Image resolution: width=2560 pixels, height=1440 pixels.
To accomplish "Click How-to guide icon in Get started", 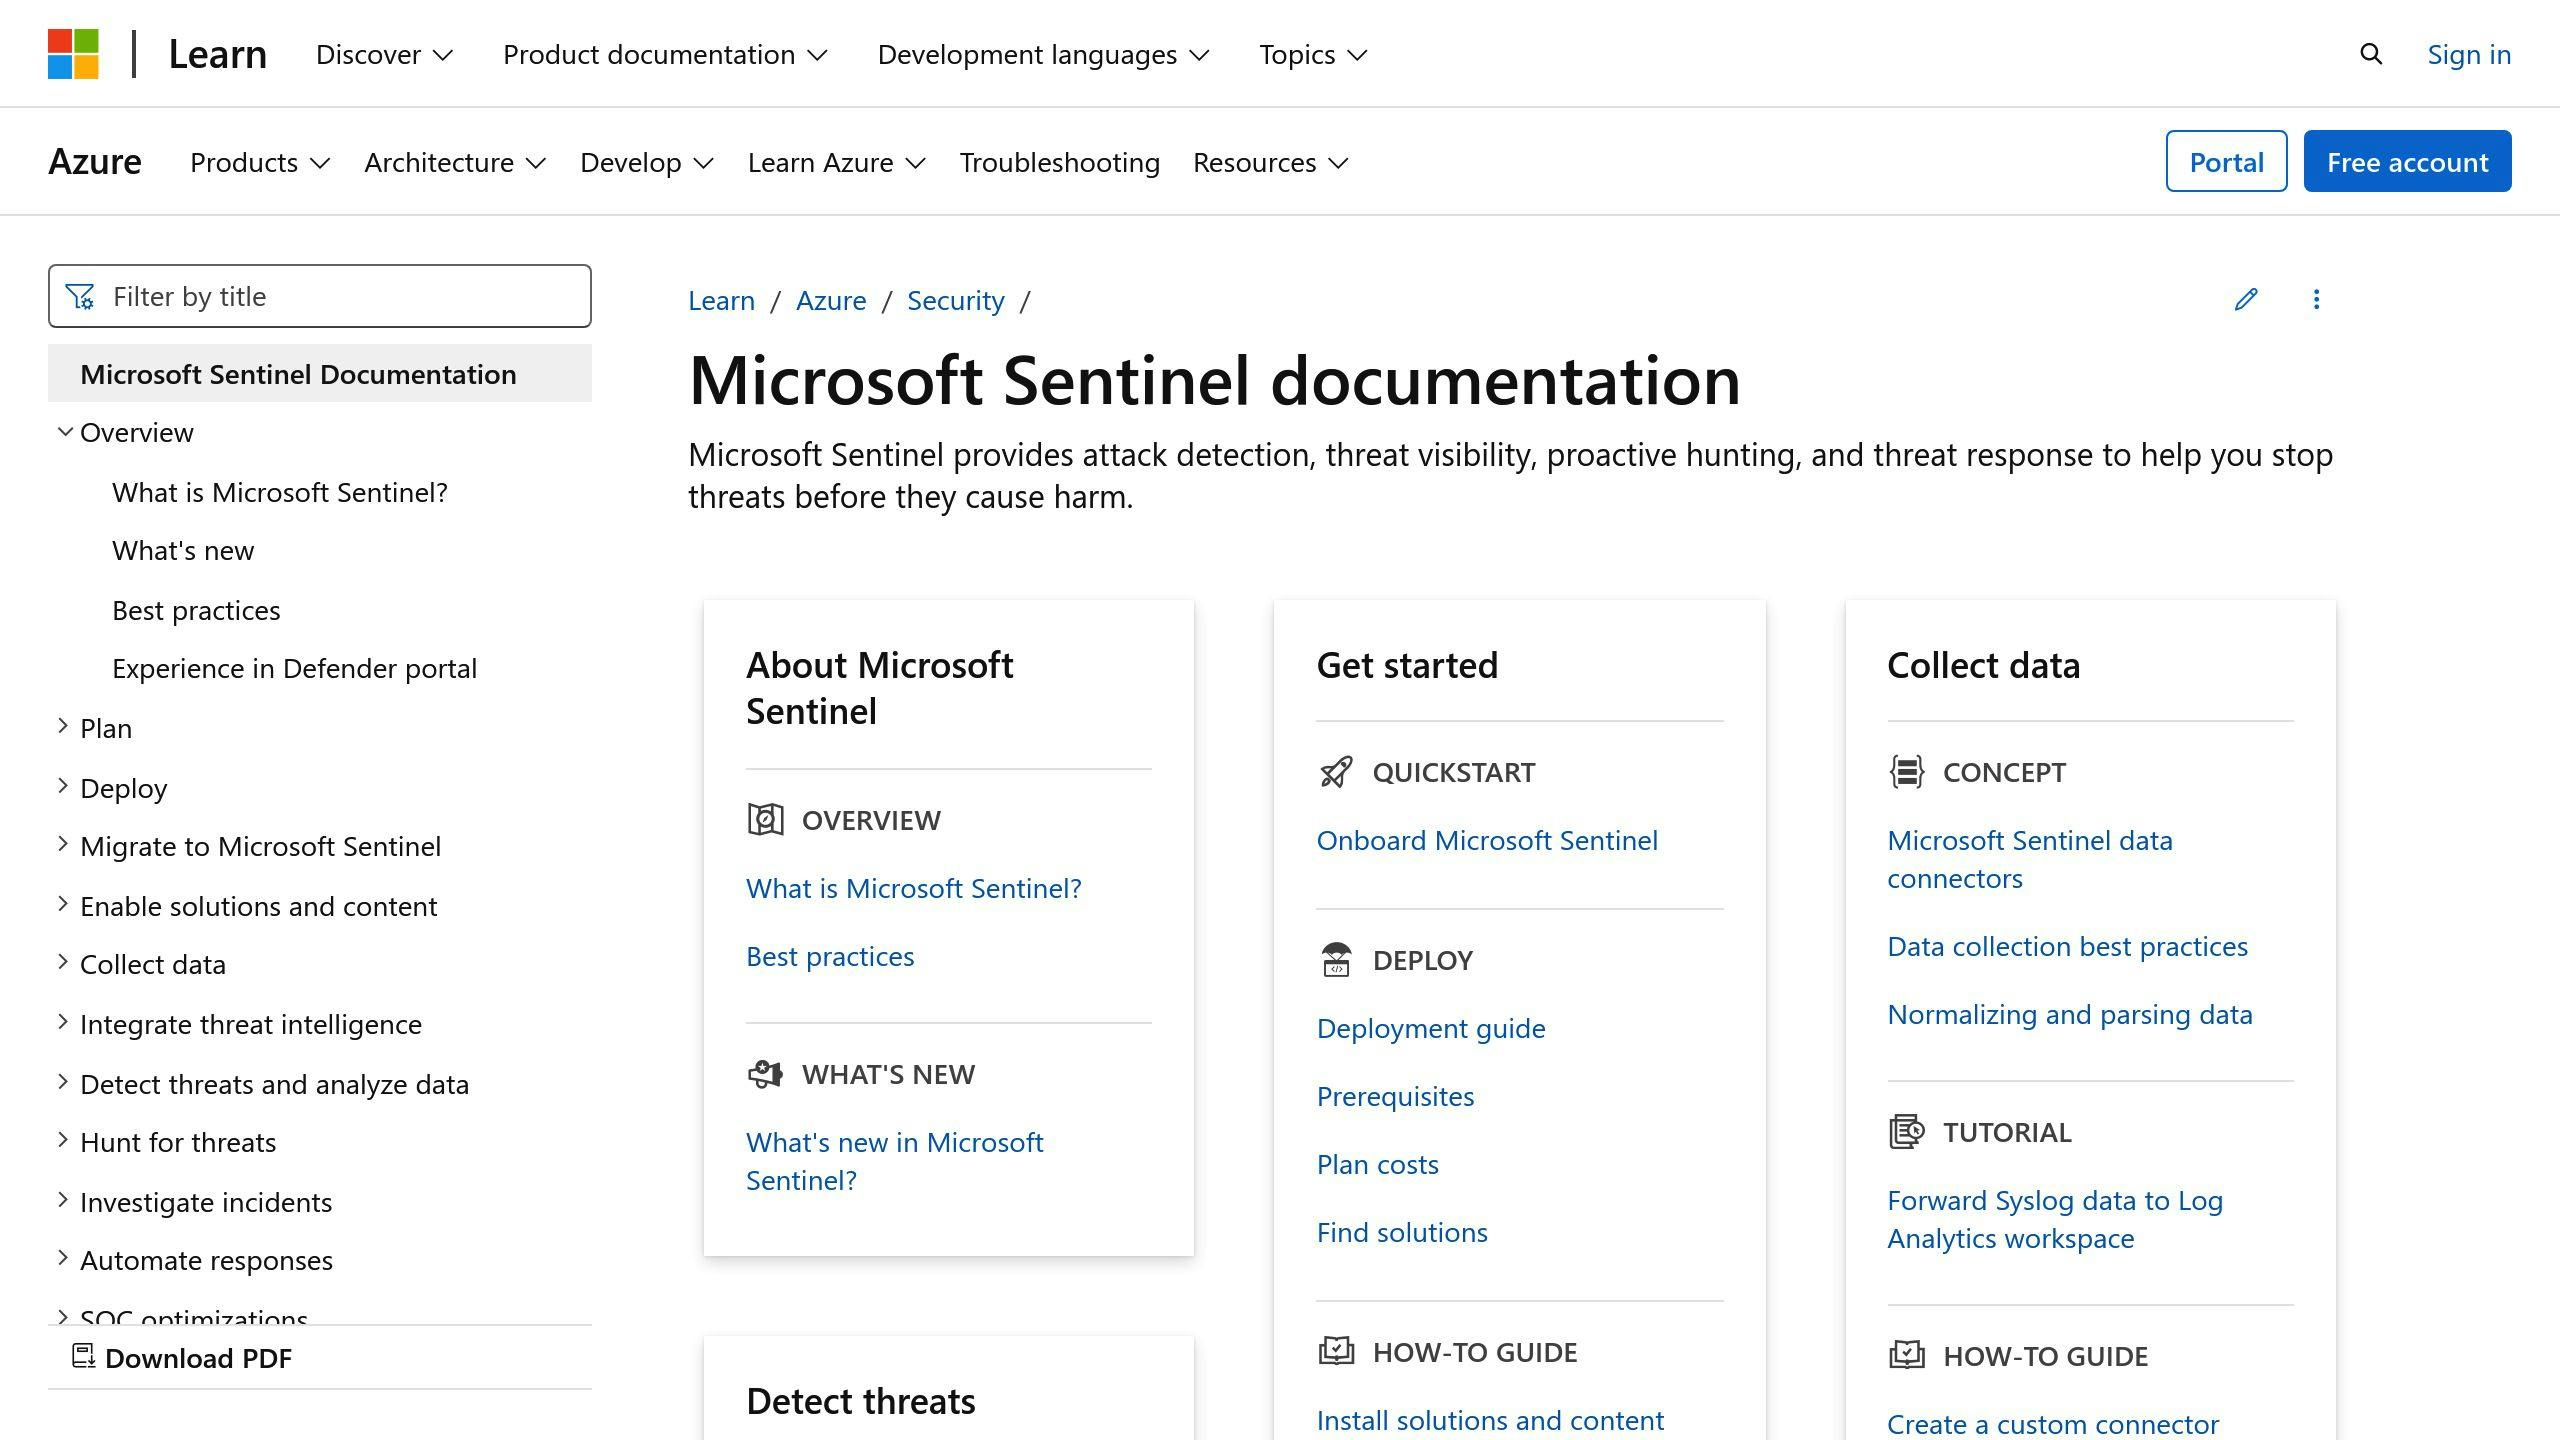I will pyautogui.click(x=1336, y=1352).
